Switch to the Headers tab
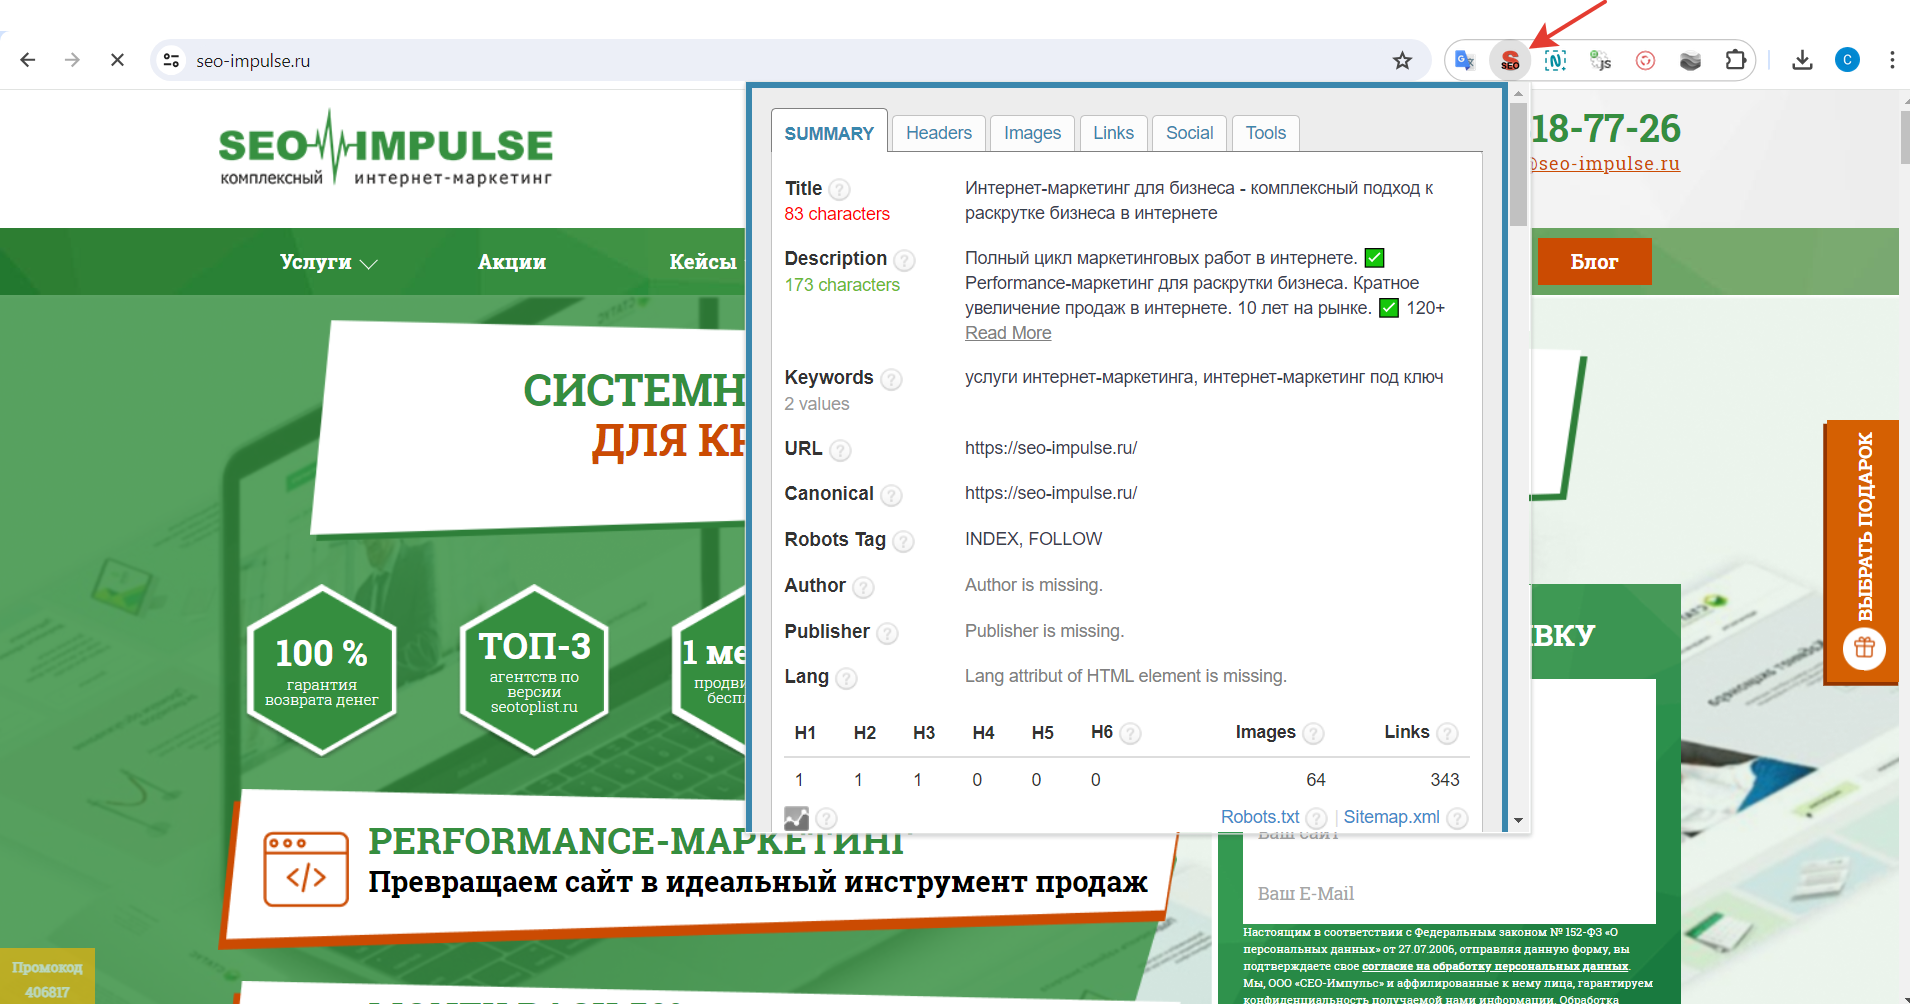Viewport: 1910px width, 1004px height. point(939,133)
